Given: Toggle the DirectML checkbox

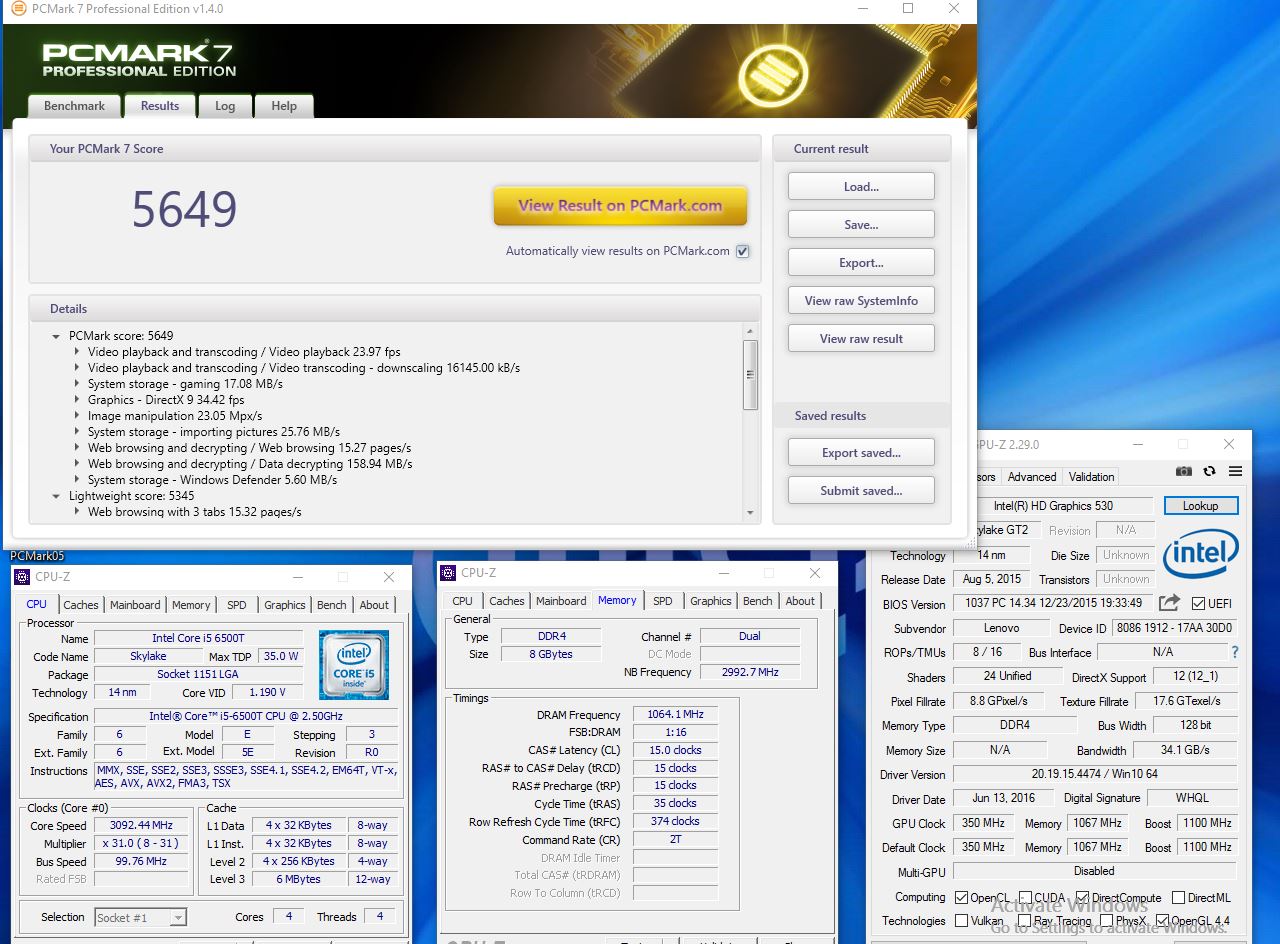Looking at the screenshot, I should coord(1178,898).
